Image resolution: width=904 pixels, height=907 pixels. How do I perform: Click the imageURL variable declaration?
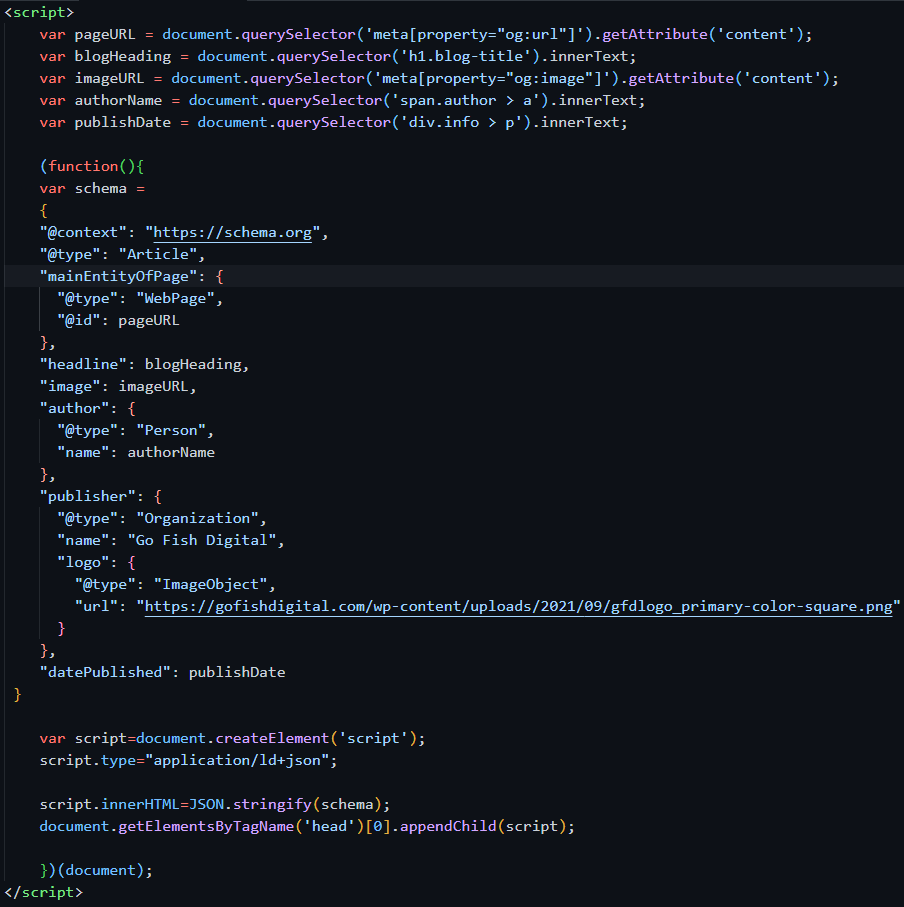coord(439,78)
